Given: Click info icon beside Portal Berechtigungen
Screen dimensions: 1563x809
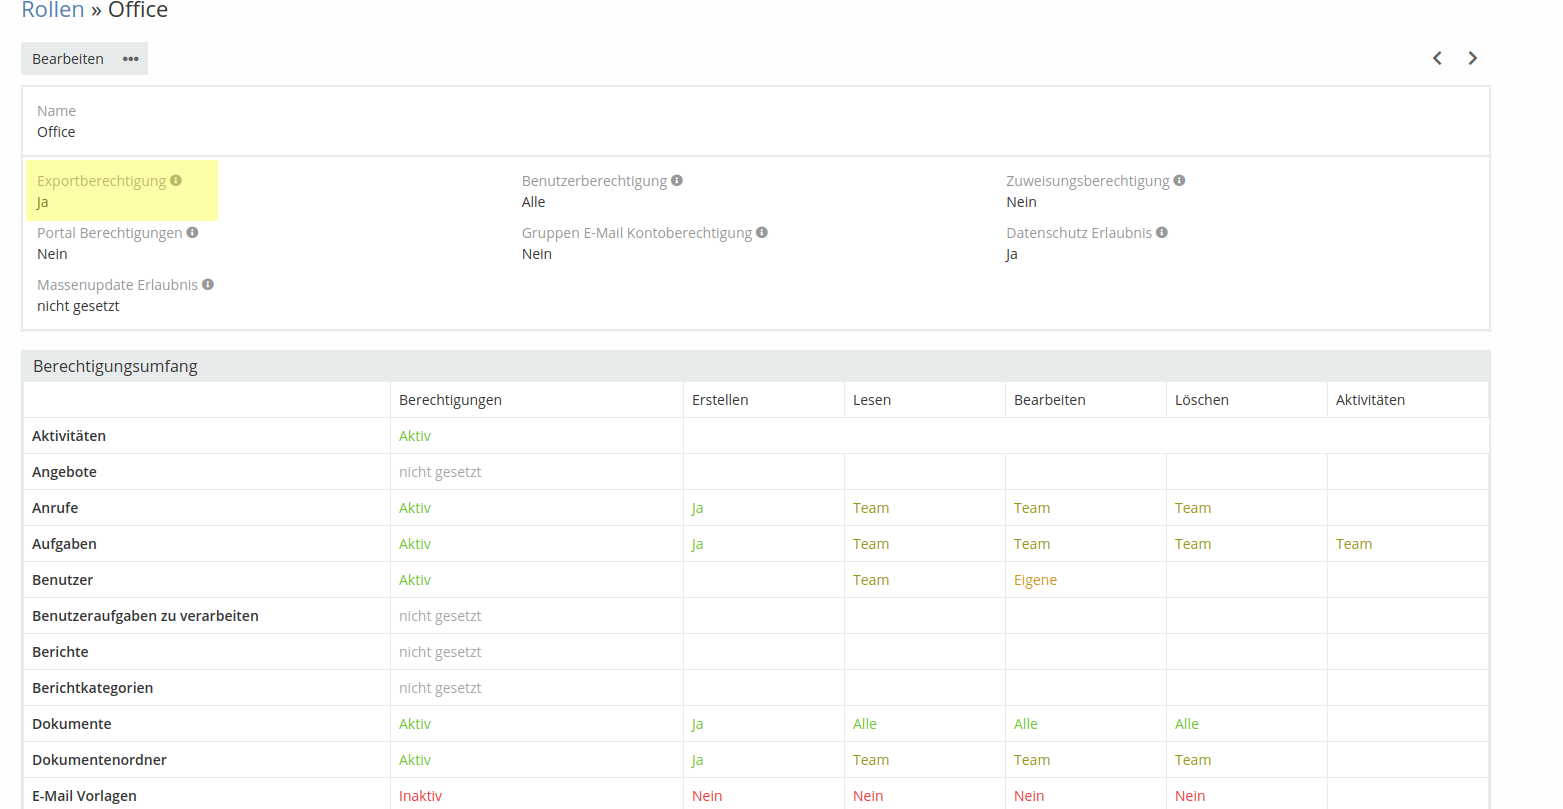Looking at the screenshot, I should click(x=192, y=233).
